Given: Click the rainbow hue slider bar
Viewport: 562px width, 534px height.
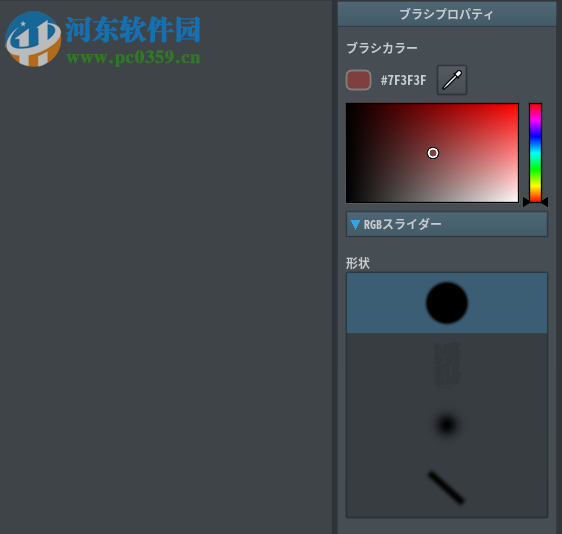Looking at the screenshot, I should pos(535,153).
